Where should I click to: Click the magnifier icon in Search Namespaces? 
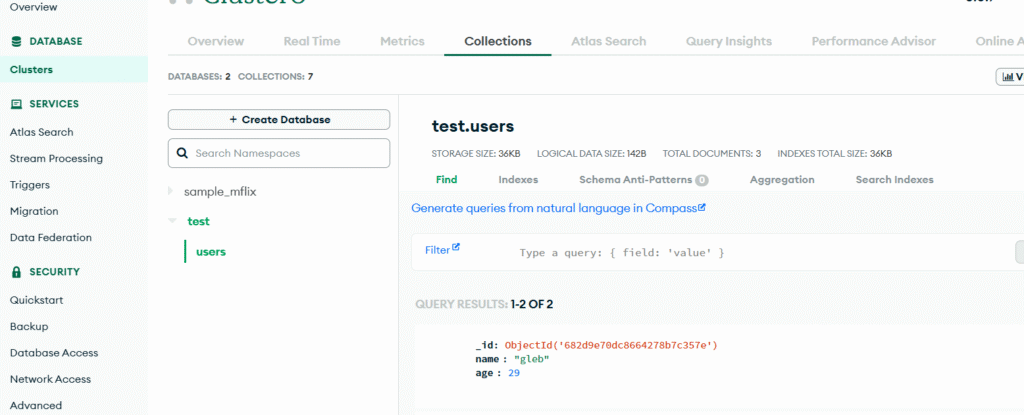click(182, 154)
